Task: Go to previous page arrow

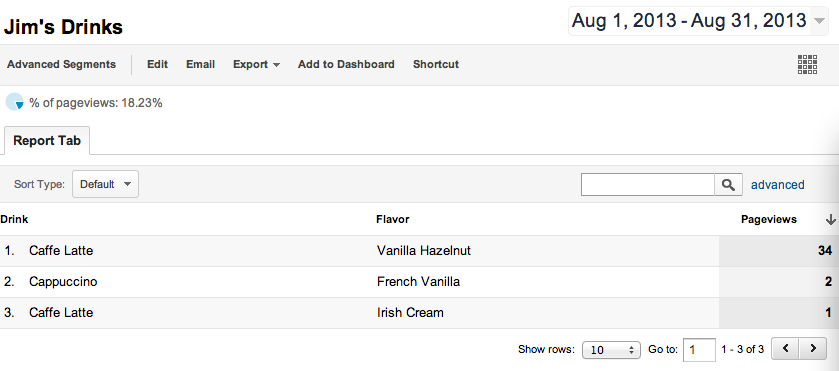Action: (786, 349)
